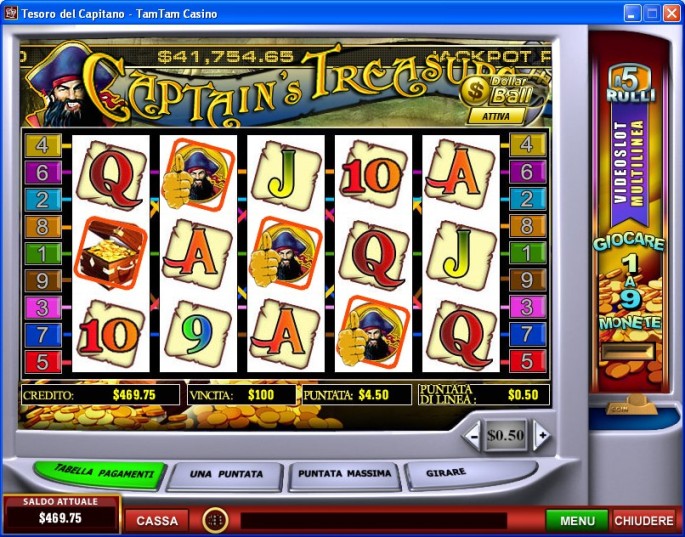Screen dimensions: 685x537
Task: Activate the Dollar Ball ATTIVA button
Action: [x=496, y=117]
